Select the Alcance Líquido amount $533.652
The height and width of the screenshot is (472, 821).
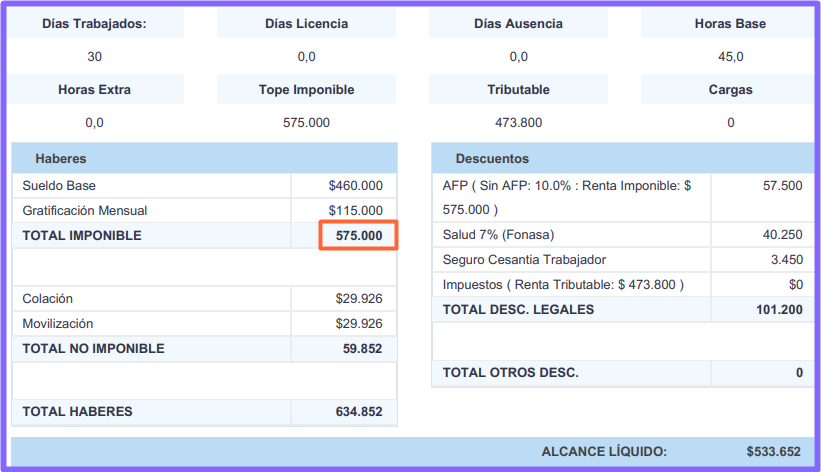(774, 452)
